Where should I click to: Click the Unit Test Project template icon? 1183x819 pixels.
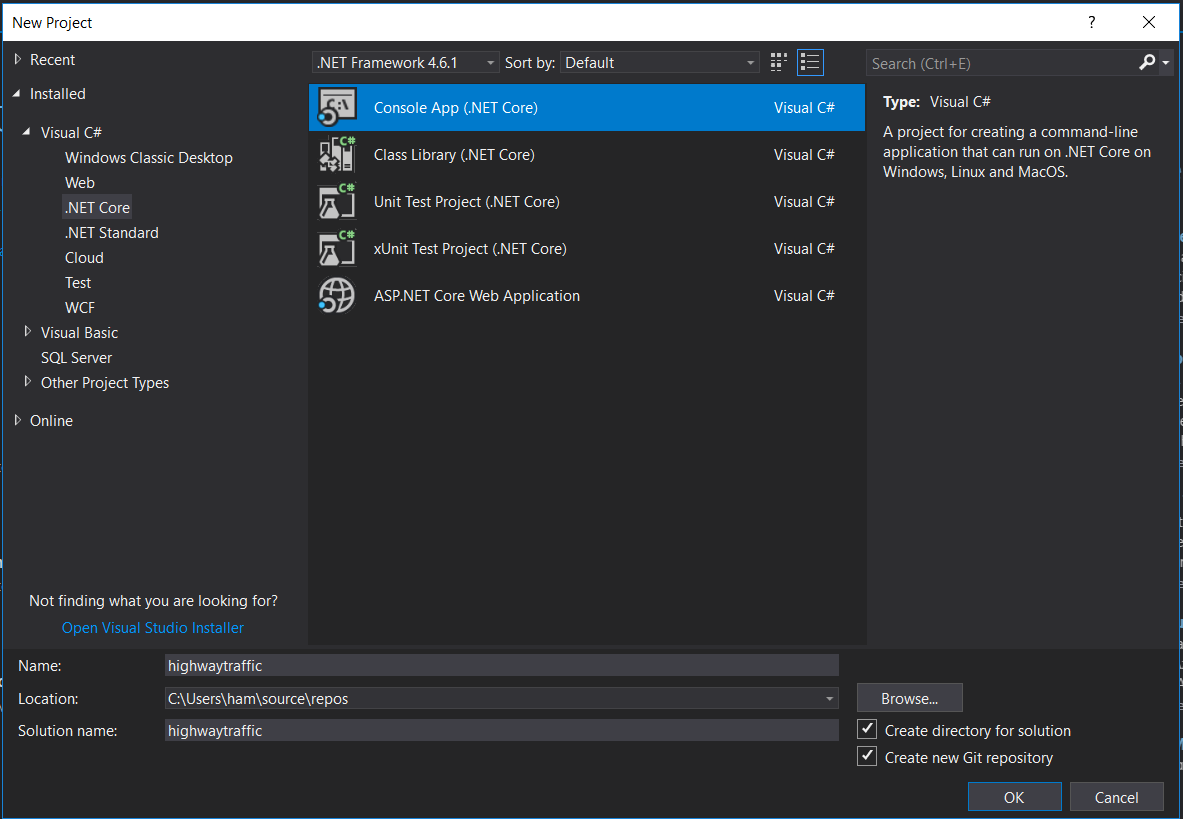[x=336, y=201]
